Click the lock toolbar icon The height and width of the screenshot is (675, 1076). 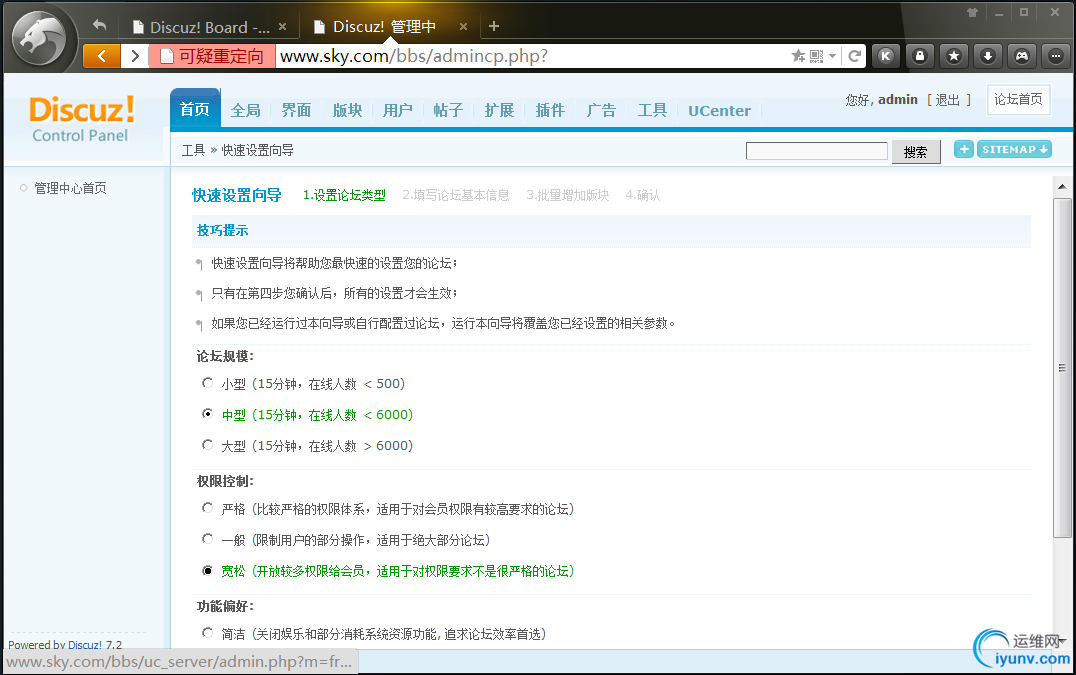pos(920,56)
